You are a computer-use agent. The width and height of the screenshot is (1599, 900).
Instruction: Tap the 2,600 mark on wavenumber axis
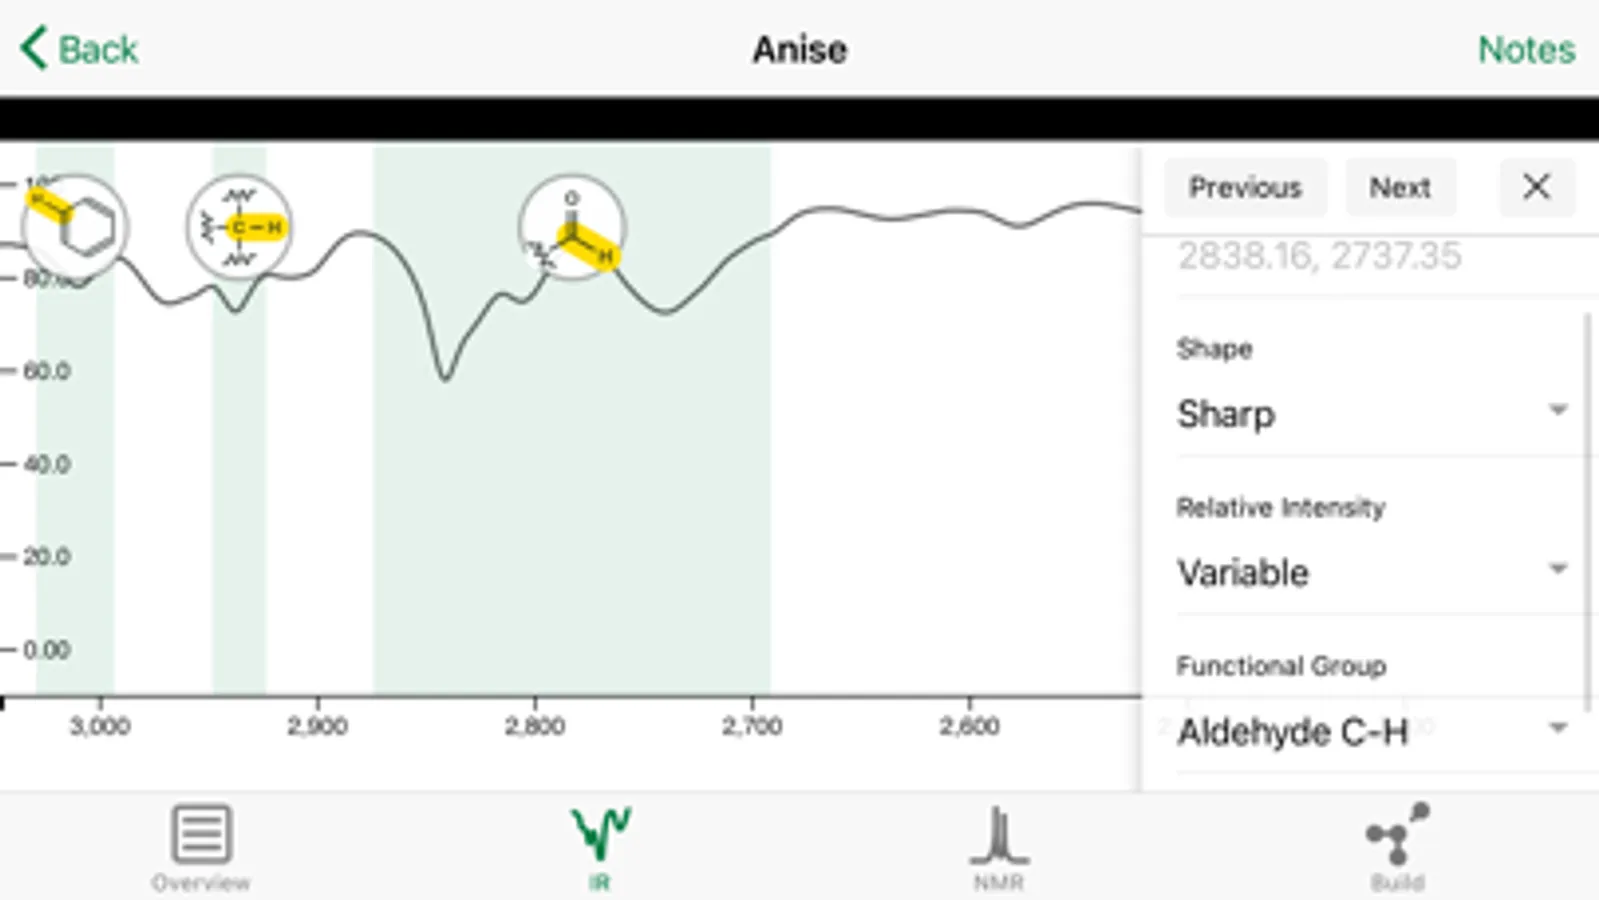[969, 726]
